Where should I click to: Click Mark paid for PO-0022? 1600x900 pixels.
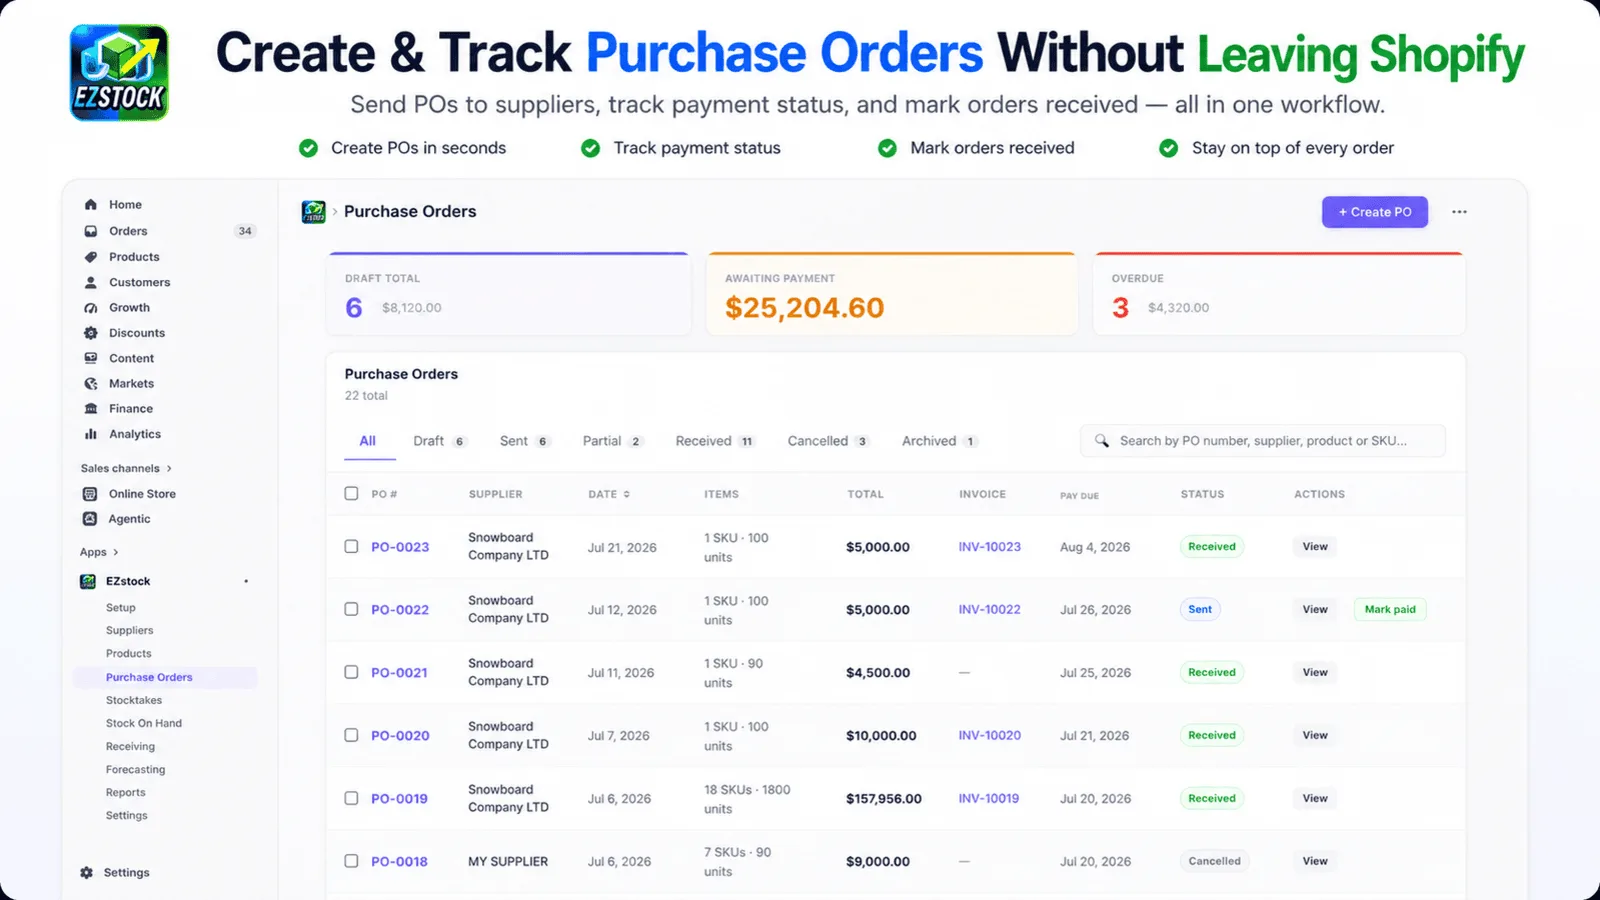(1390, 609)
